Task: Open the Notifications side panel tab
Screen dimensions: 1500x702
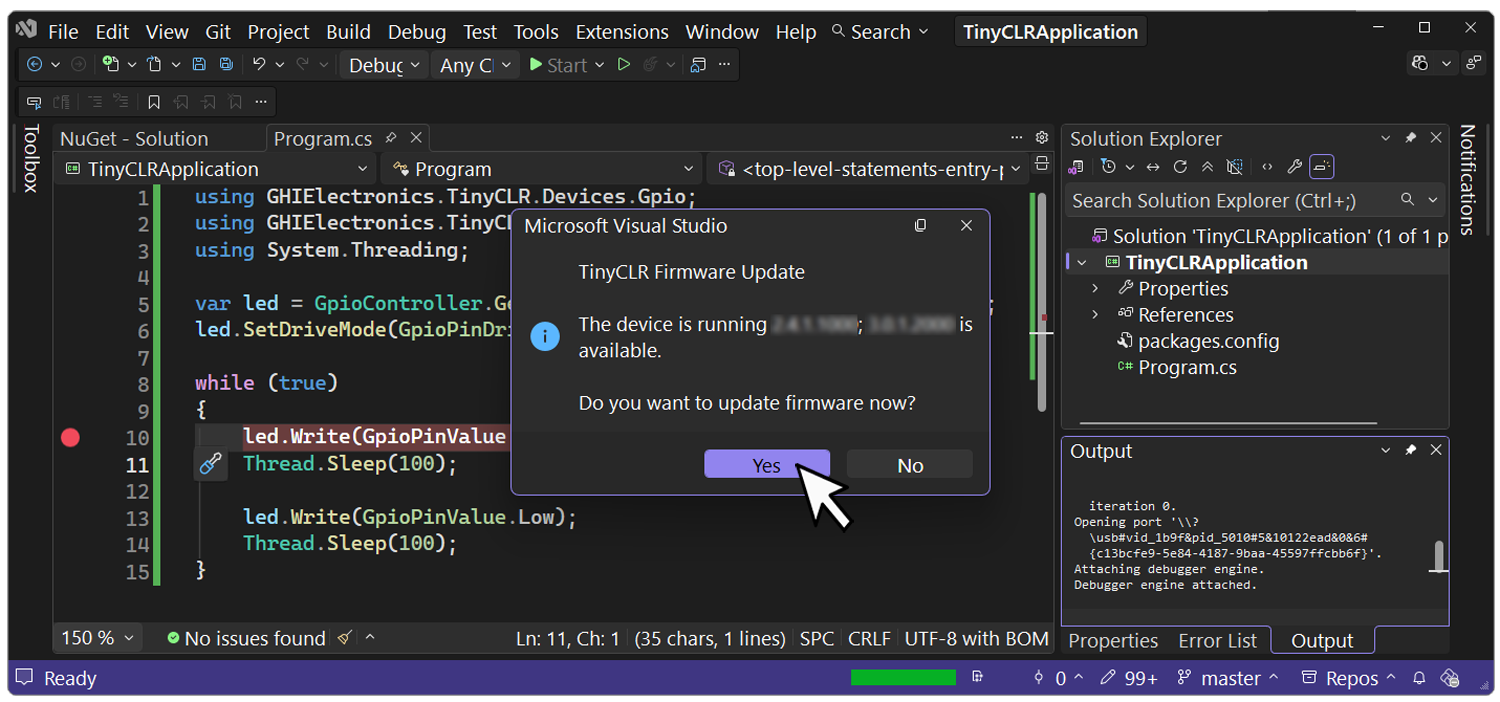Action: pyautogui.click(x=1467, y=180)
